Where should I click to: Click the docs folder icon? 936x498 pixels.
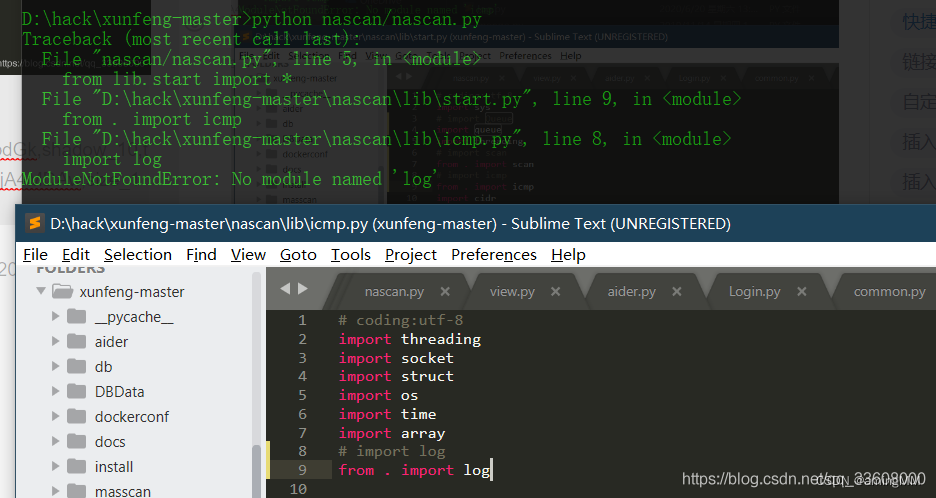pos(76,441)
